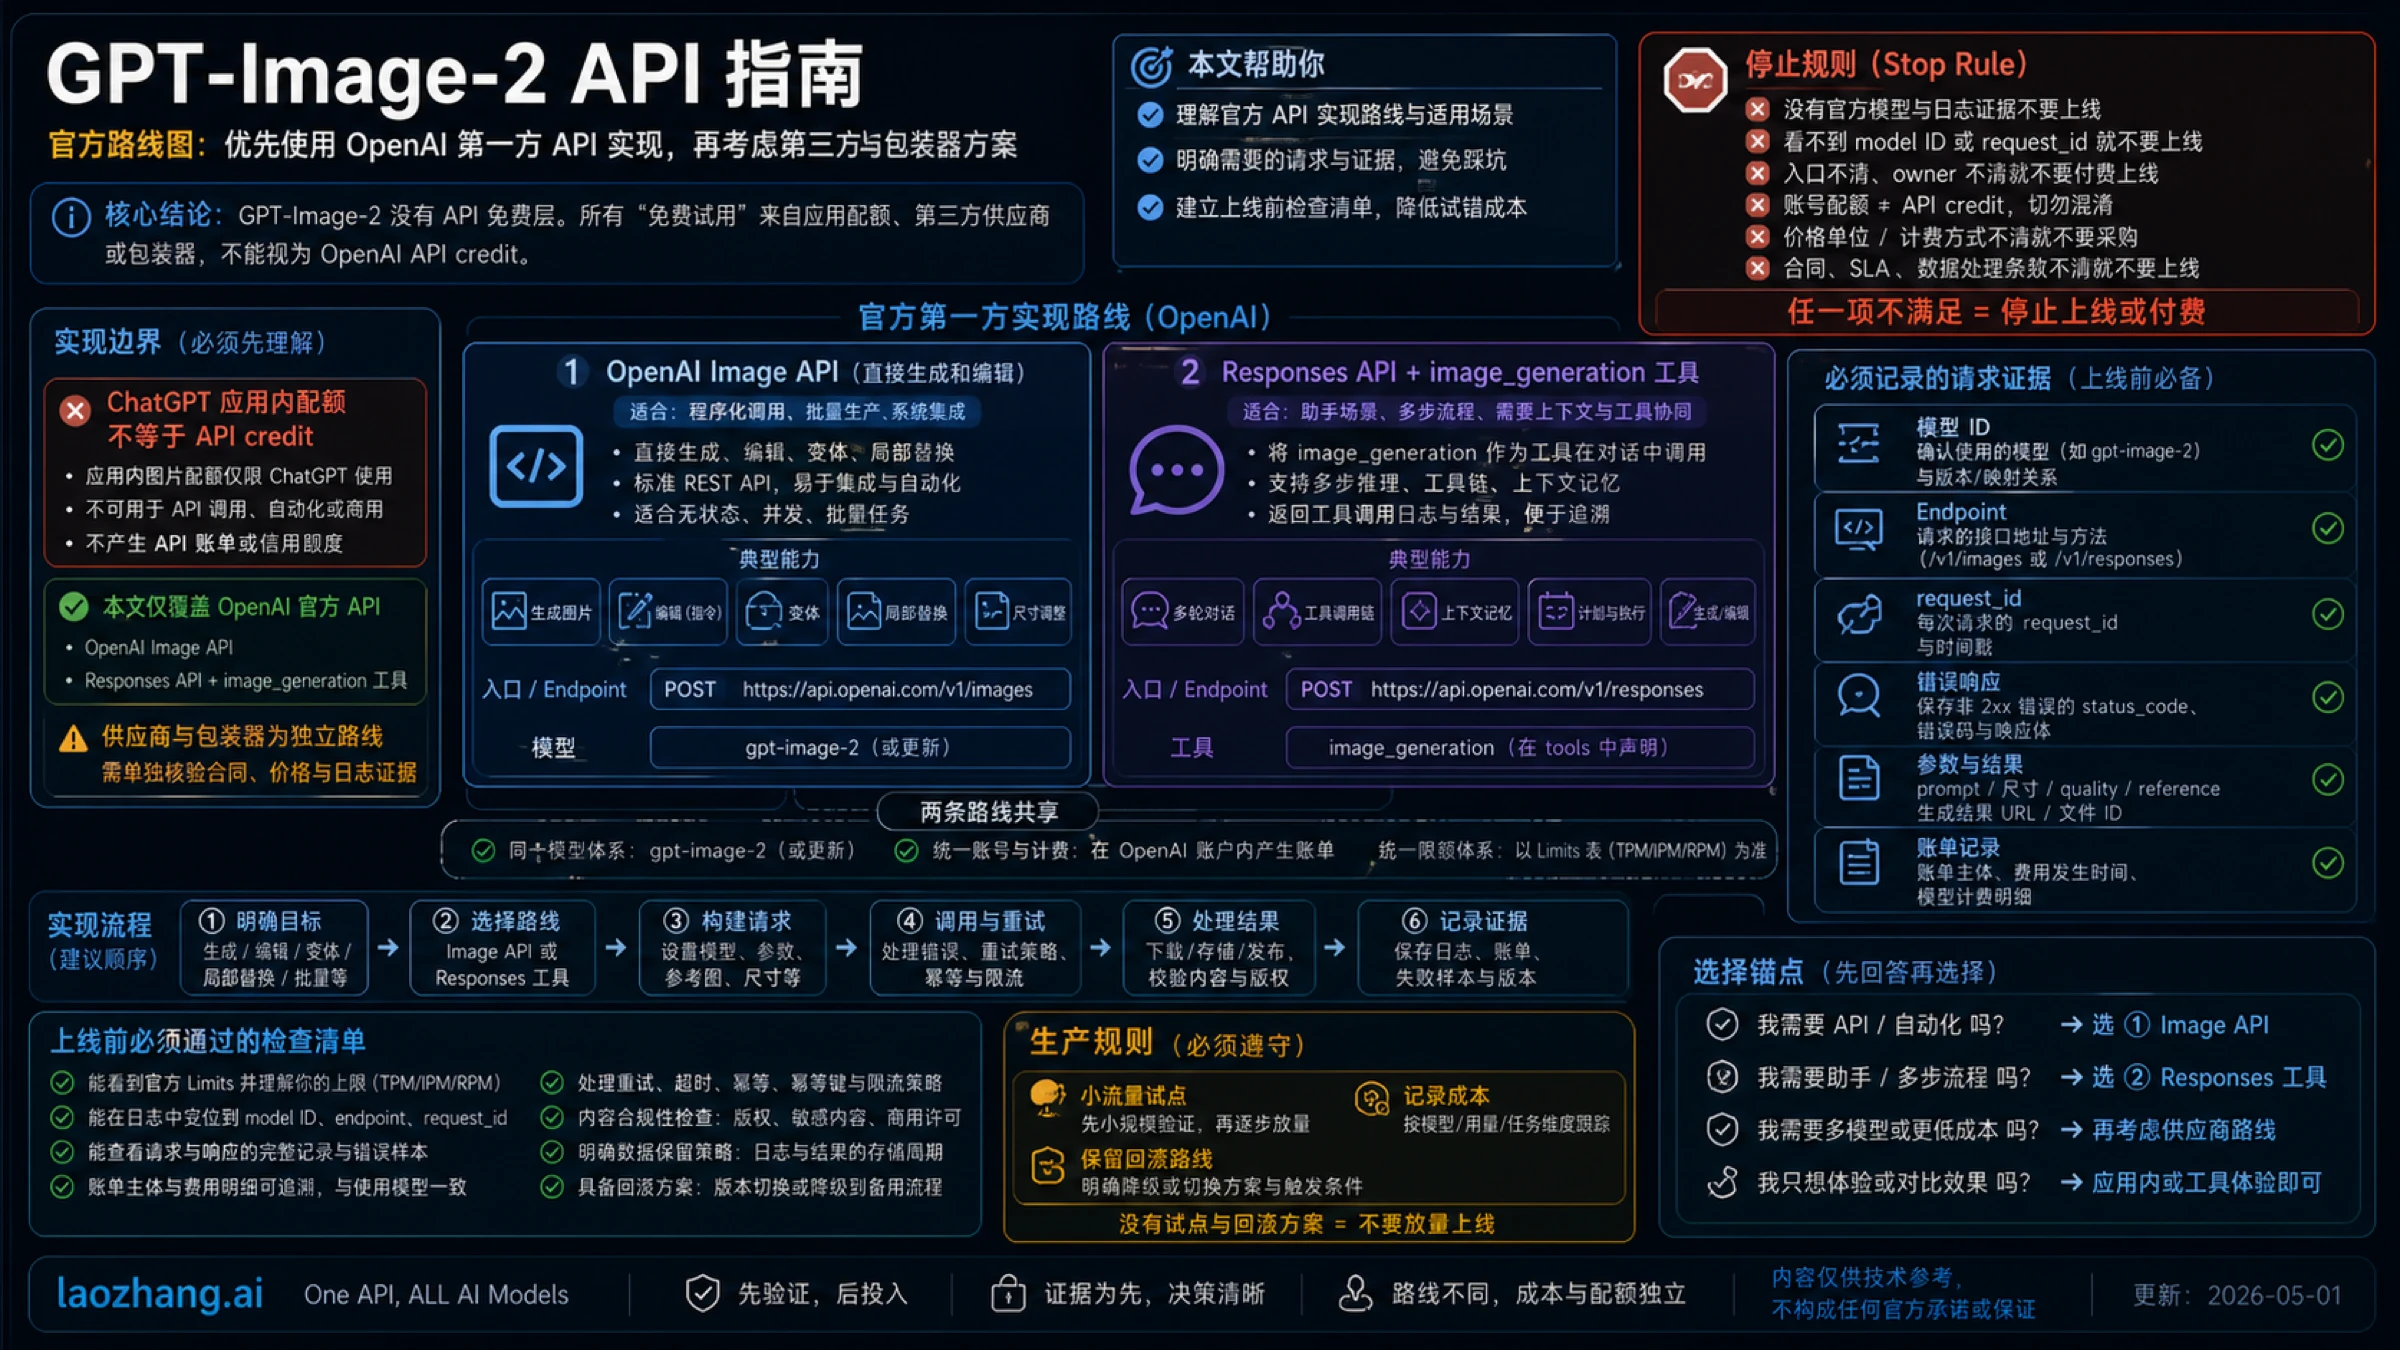
Task: Click the warning triangle beside 供应商与包装器为独立路线
Action: coord(73,739)
